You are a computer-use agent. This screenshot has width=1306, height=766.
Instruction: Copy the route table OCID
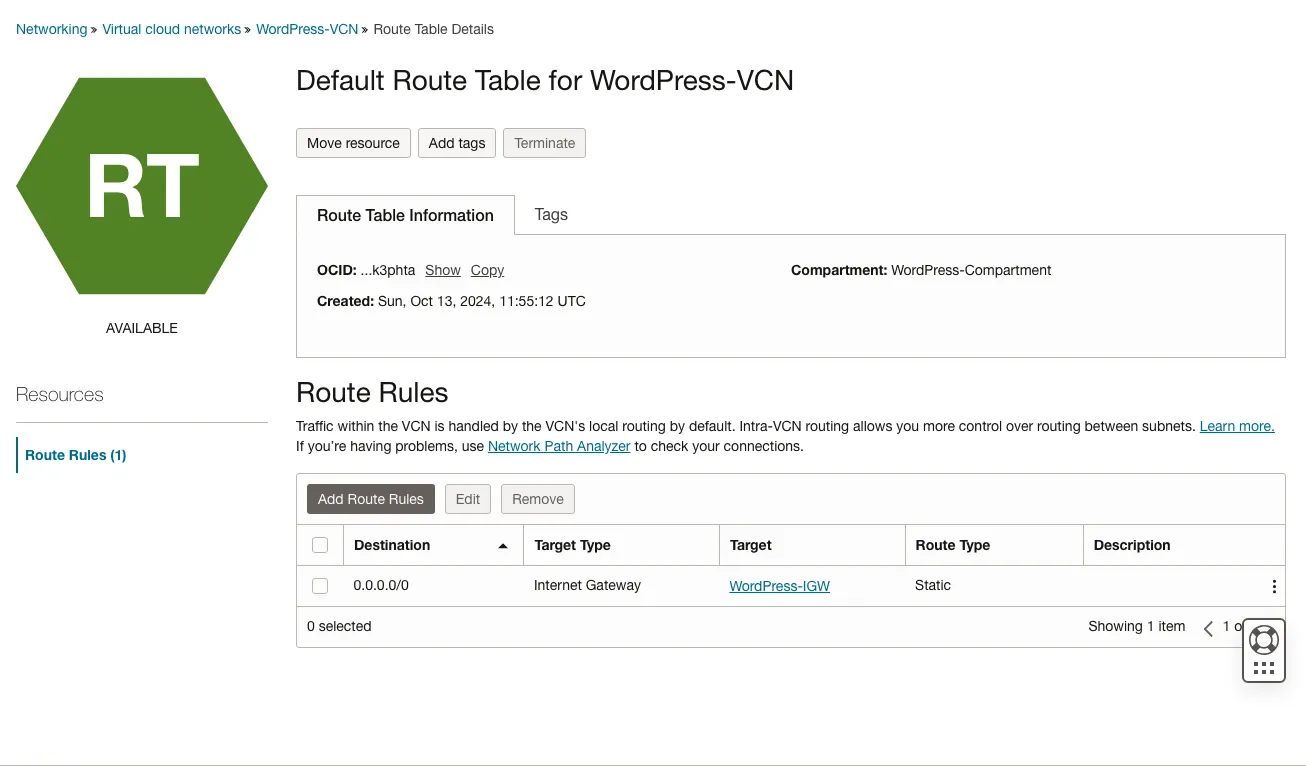coord(487,270)
